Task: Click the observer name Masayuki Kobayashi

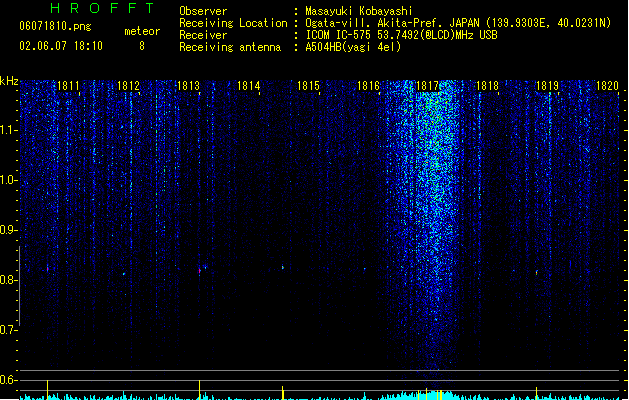Action: 359,11
